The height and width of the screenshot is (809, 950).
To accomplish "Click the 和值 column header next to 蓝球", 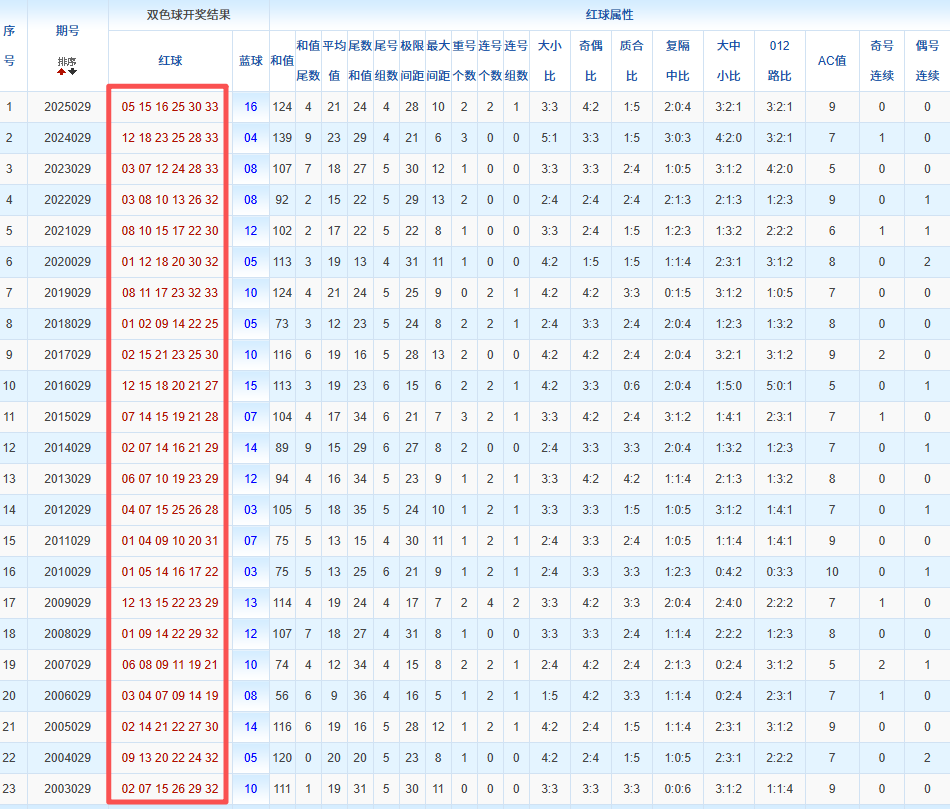I will 282,61.
